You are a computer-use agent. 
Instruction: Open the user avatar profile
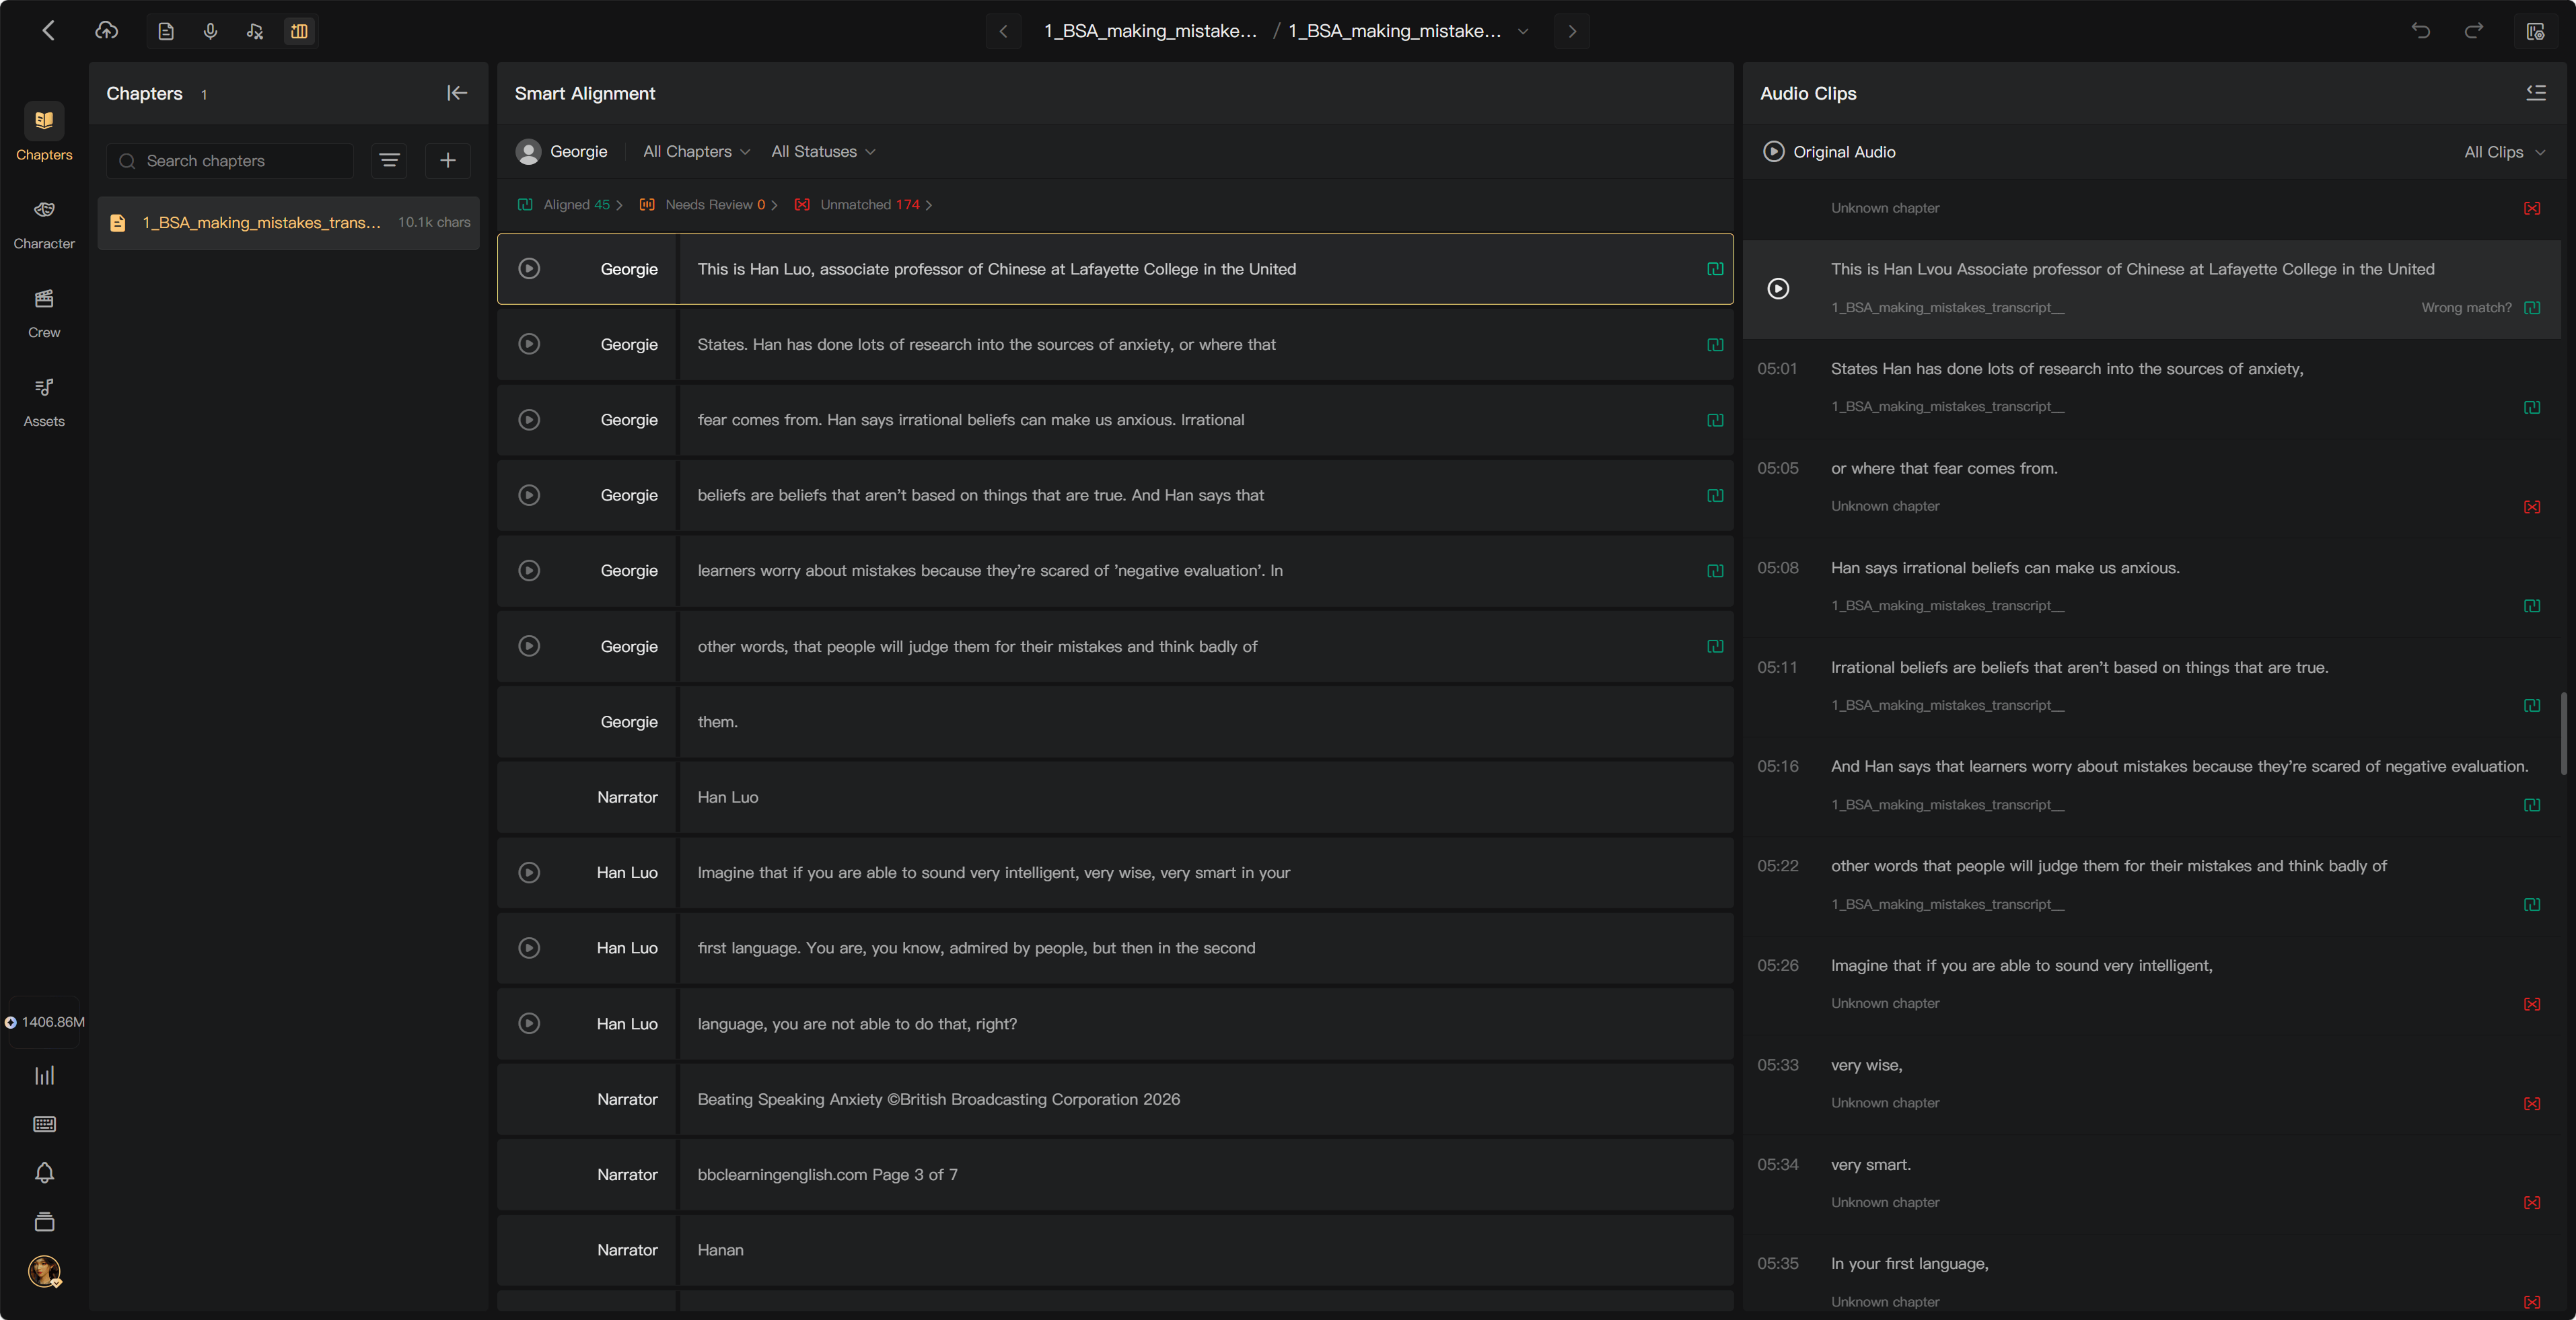pyautogui.click(x=44, y=1271)
